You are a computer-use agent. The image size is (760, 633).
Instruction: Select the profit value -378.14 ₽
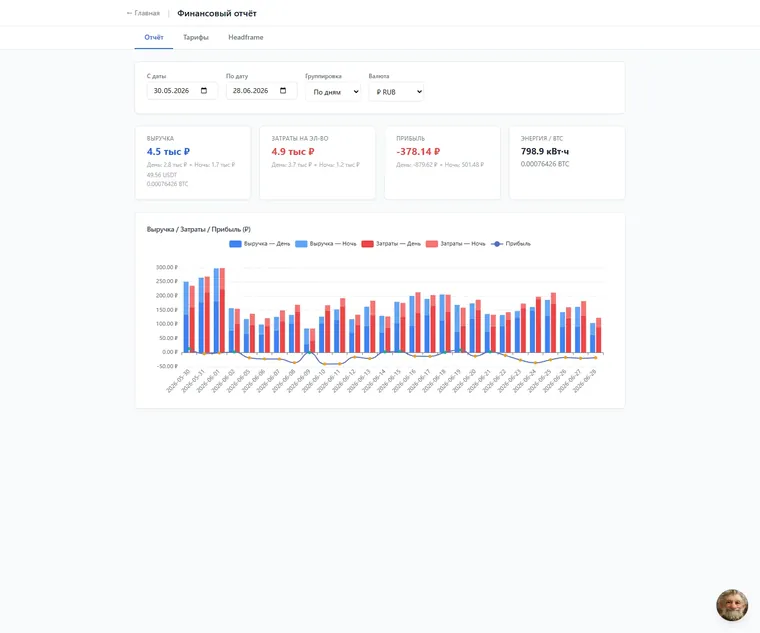pos(418,152)
